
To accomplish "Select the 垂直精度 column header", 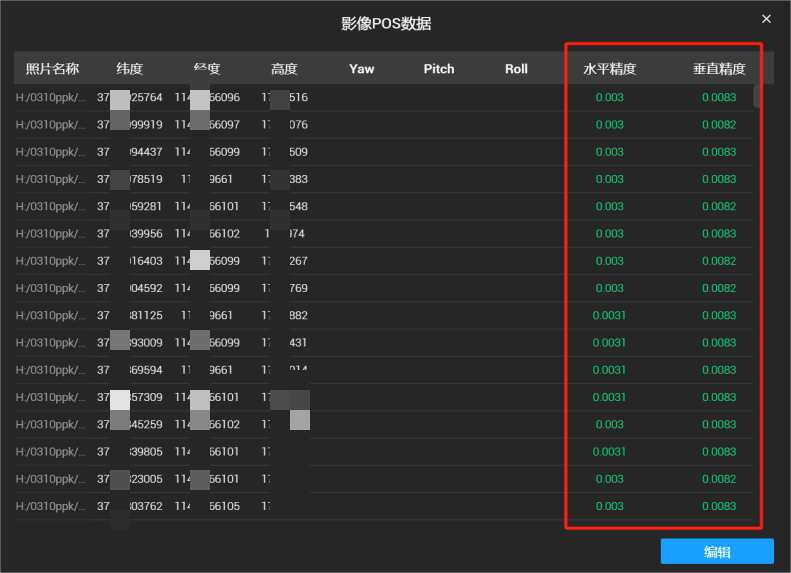I will [719, 69].
